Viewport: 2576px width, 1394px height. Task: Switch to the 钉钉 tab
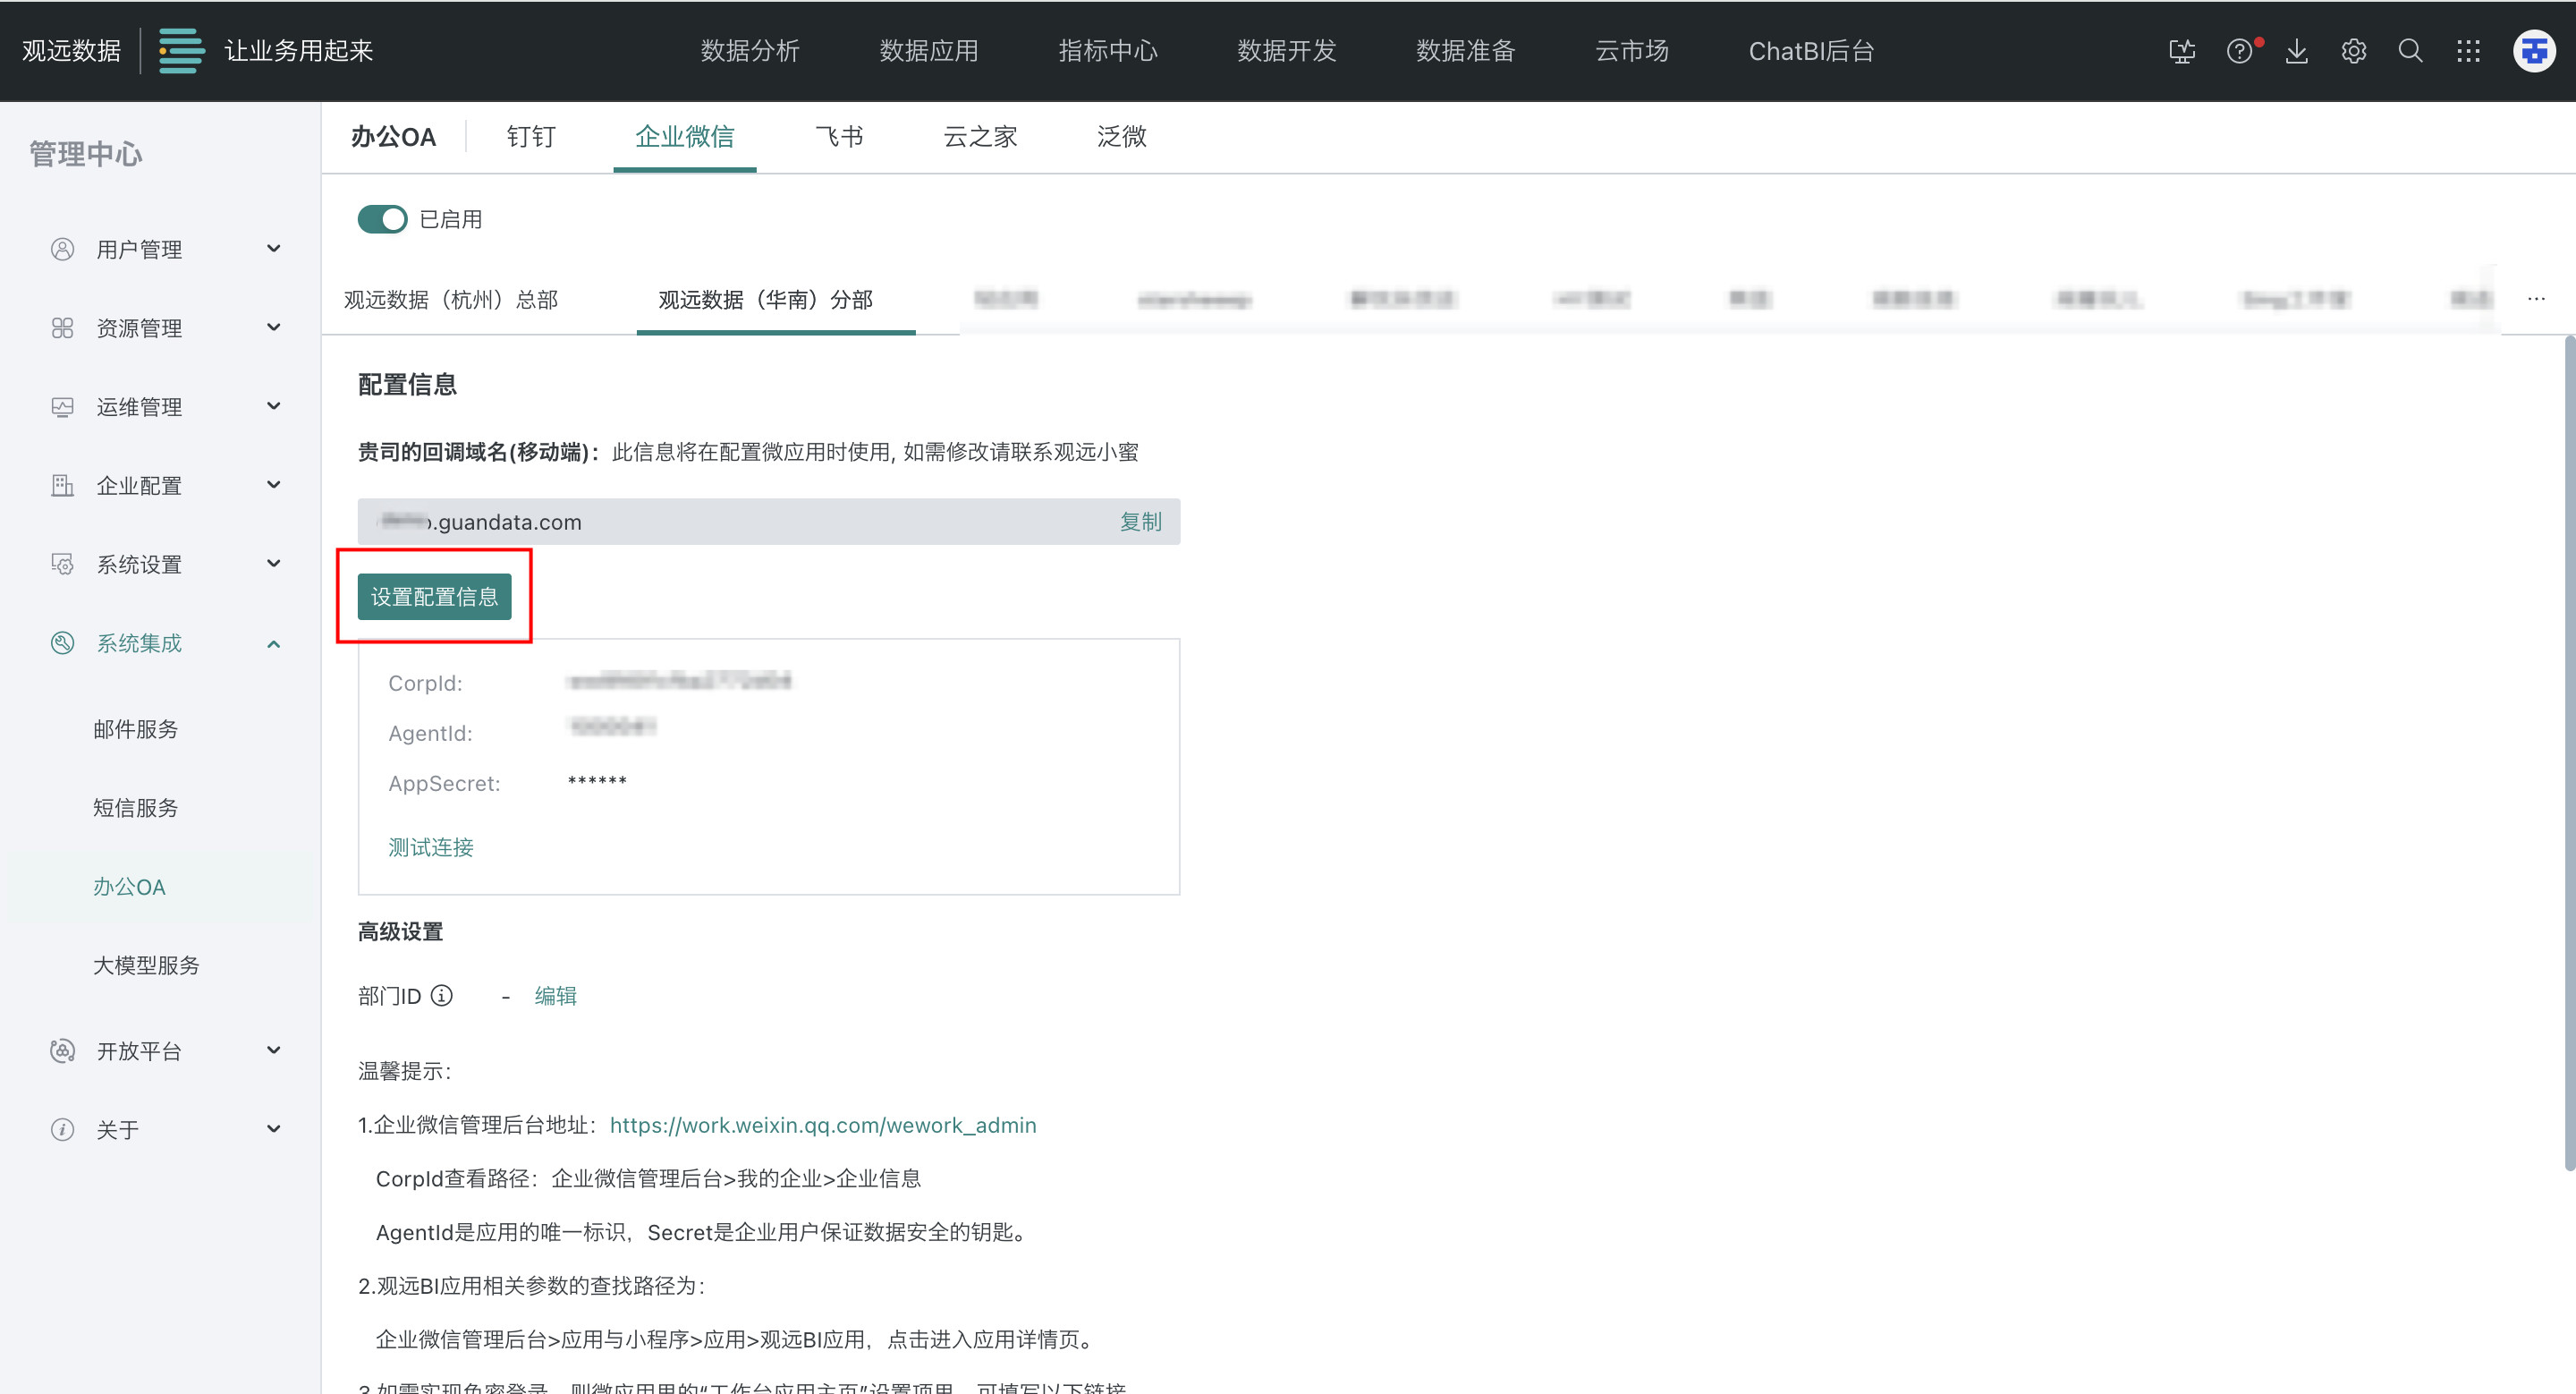click(x=530, y=136)
